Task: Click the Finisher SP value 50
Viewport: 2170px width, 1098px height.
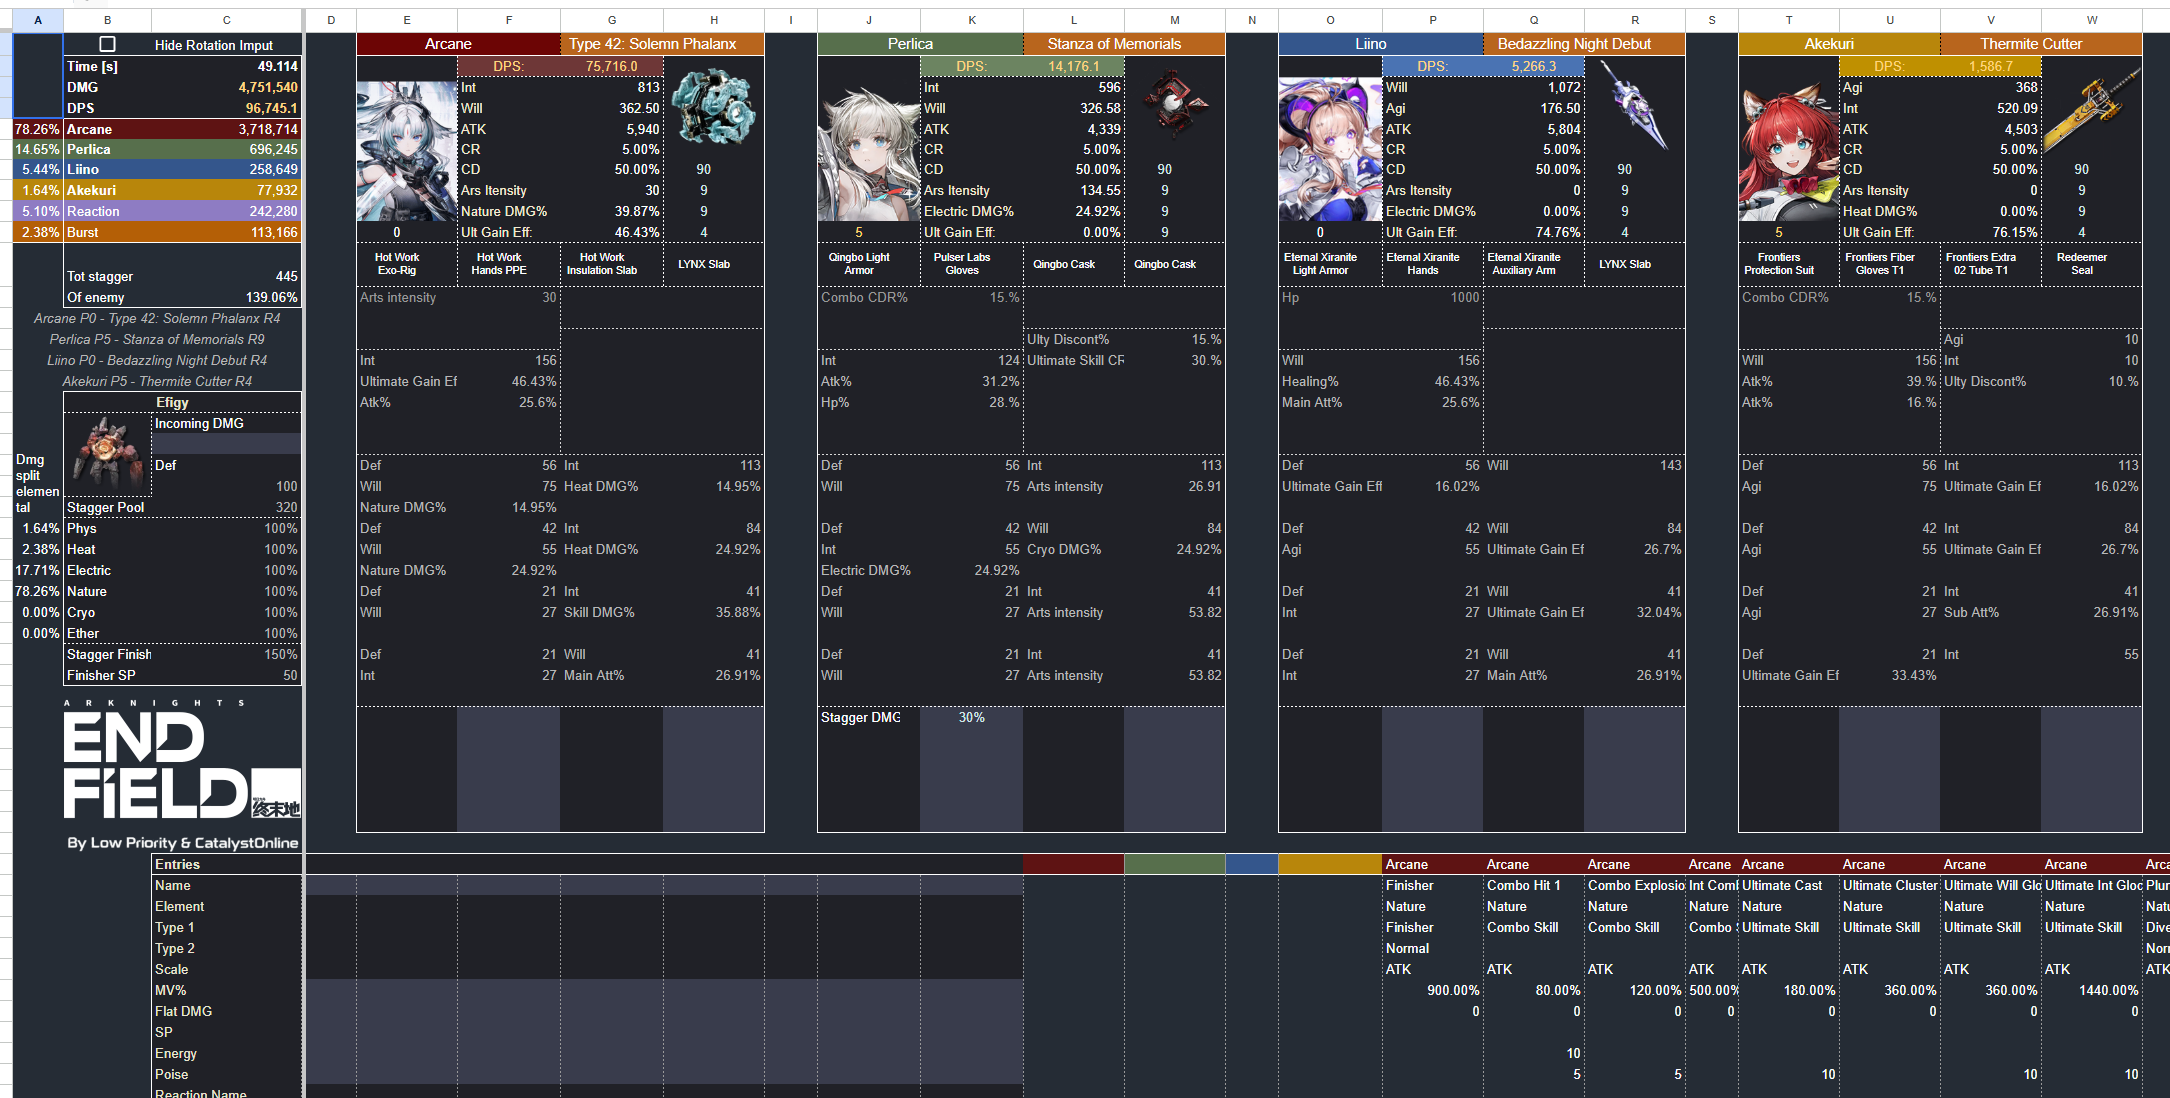Action: click(290, 675)
